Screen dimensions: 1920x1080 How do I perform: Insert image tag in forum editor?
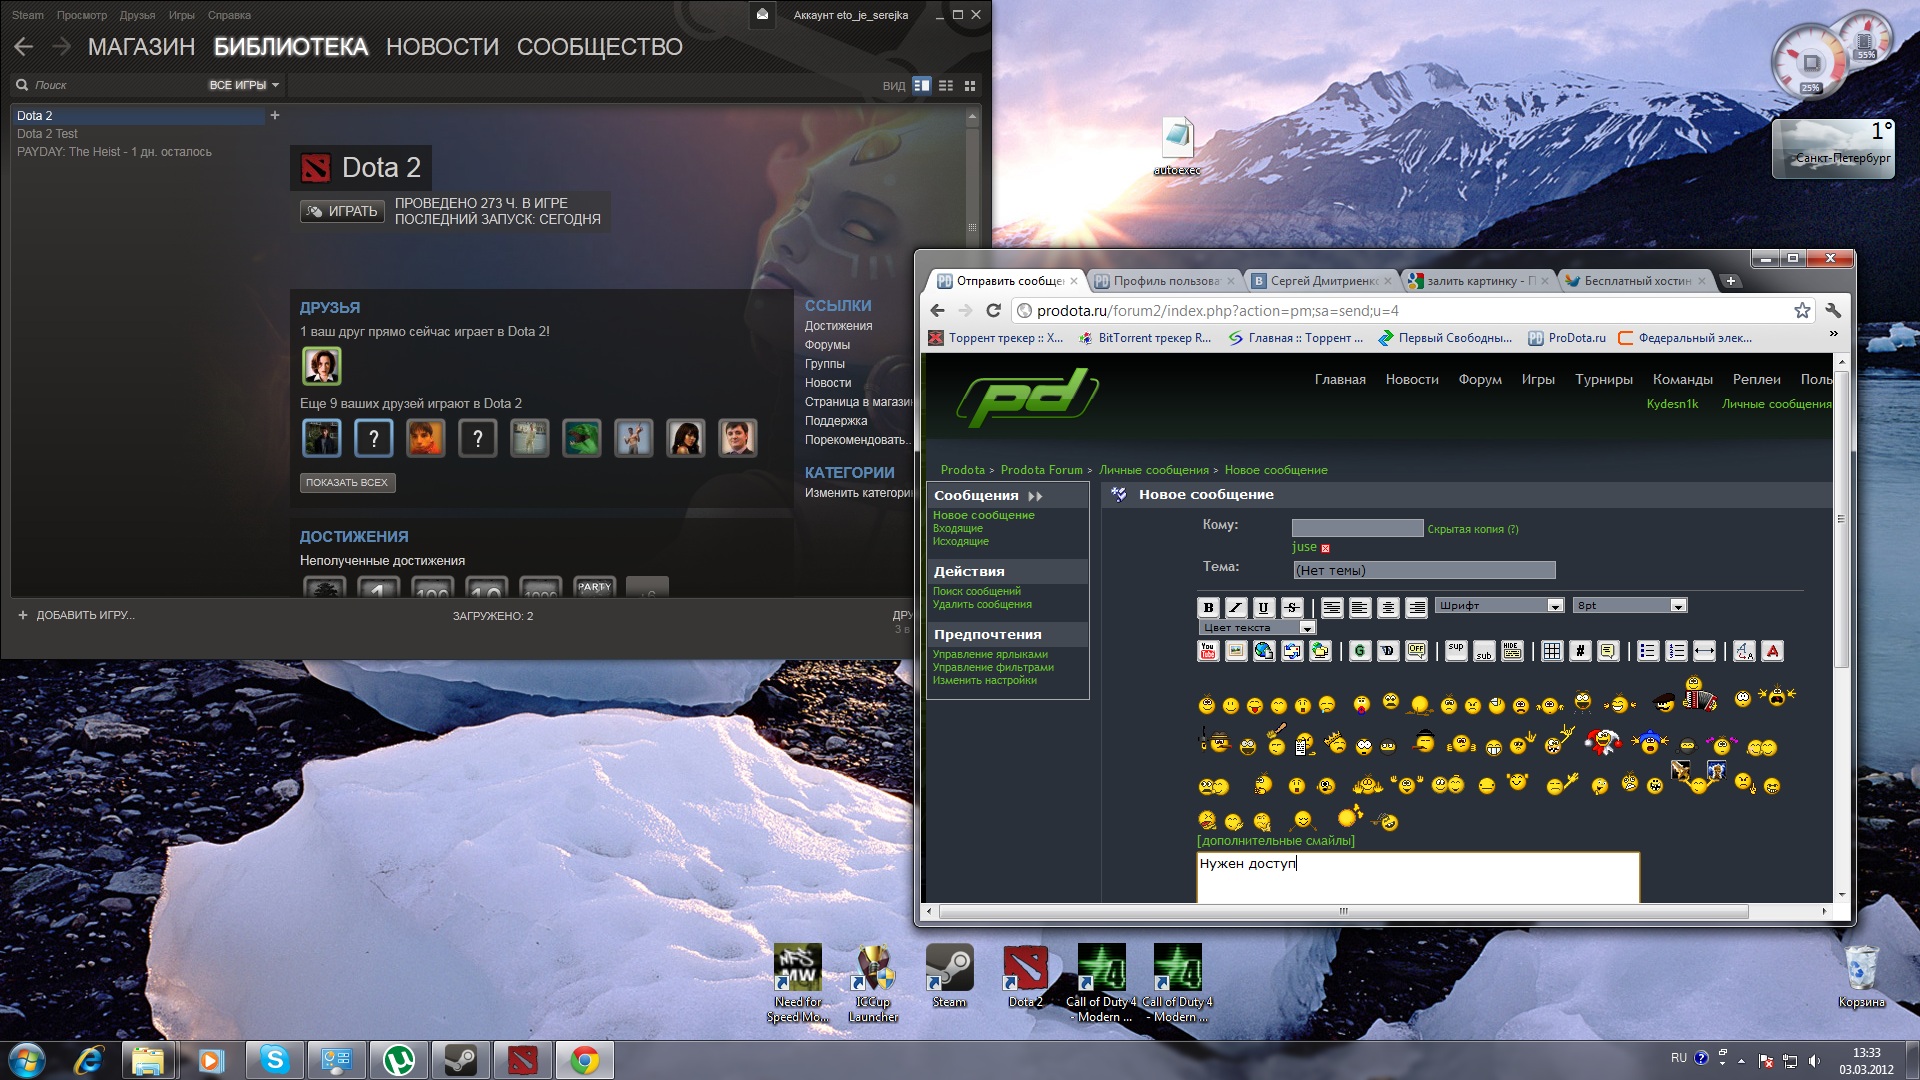click(x=1236, y=651)
